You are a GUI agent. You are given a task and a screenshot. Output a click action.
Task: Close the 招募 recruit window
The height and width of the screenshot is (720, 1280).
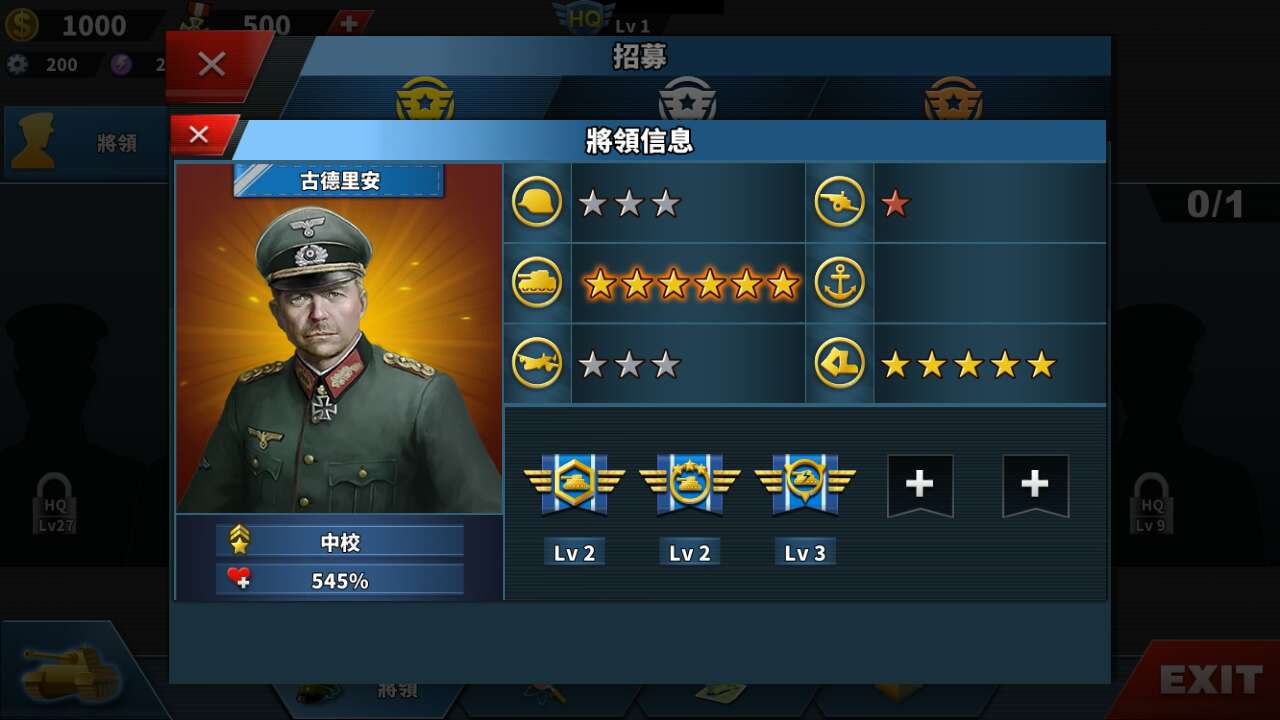coord(214,65)
